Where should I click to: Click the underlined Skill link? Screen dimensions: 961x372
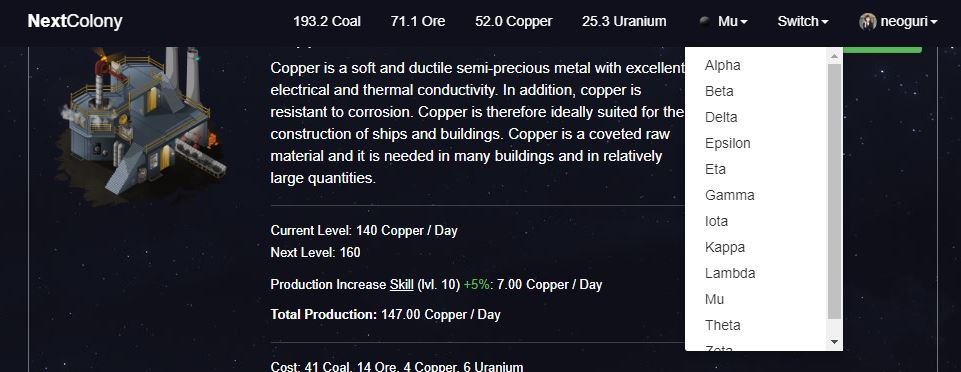[x=401, y=284]
